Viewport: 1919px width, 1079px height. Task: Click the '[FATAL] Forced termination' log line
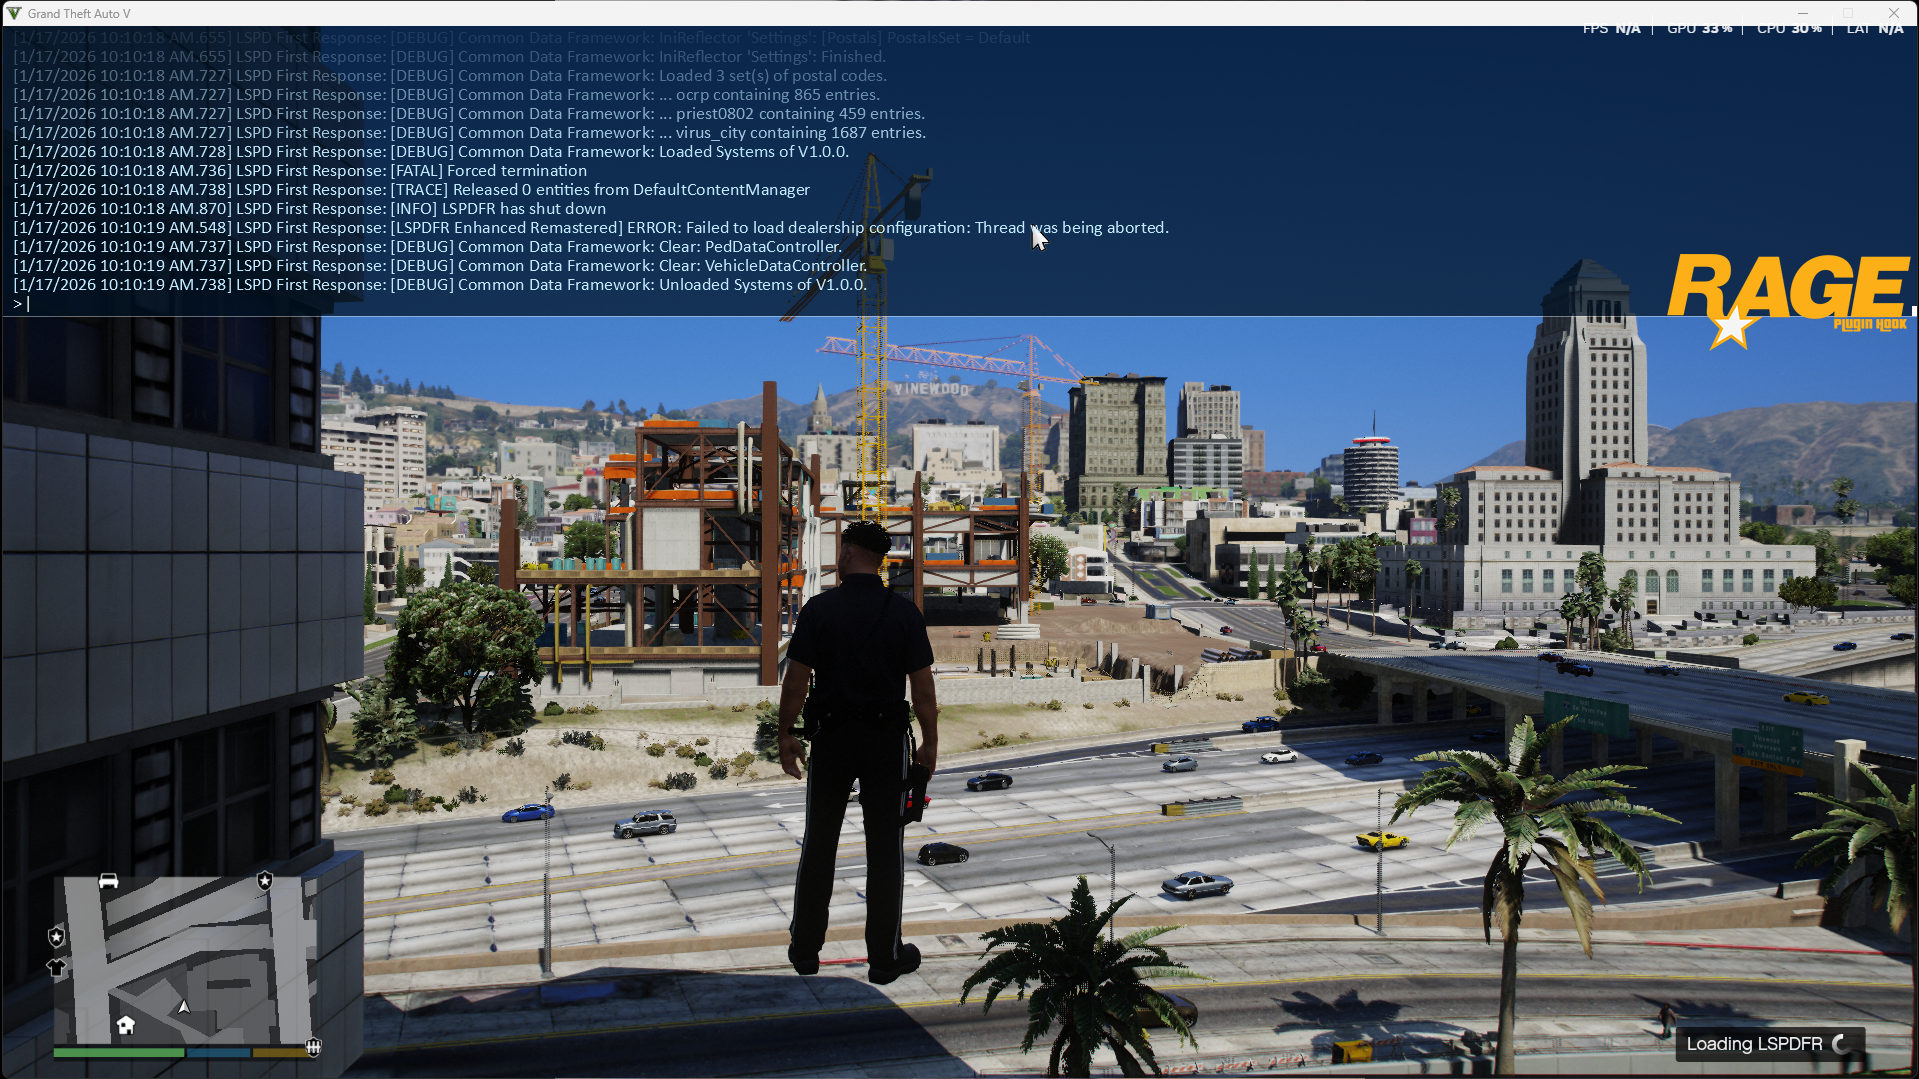300,171
